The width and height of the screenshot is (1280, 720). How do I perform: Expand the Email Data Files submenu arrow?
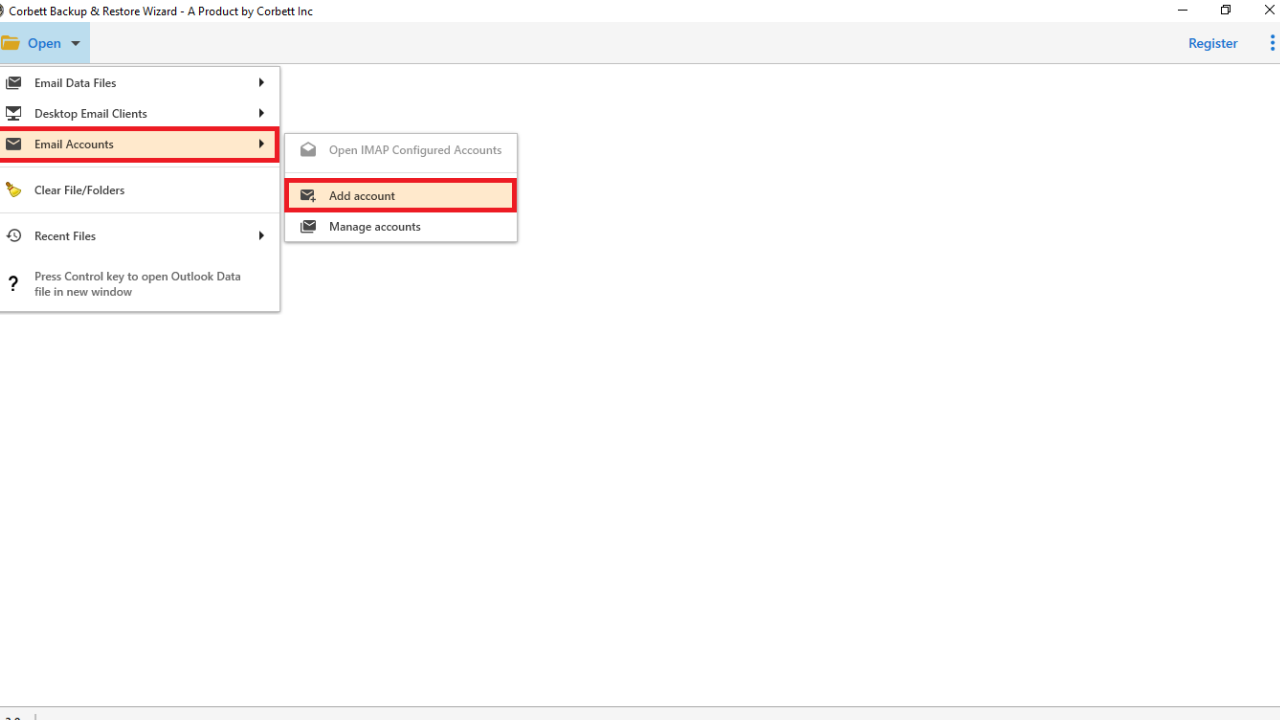(260, 82)
